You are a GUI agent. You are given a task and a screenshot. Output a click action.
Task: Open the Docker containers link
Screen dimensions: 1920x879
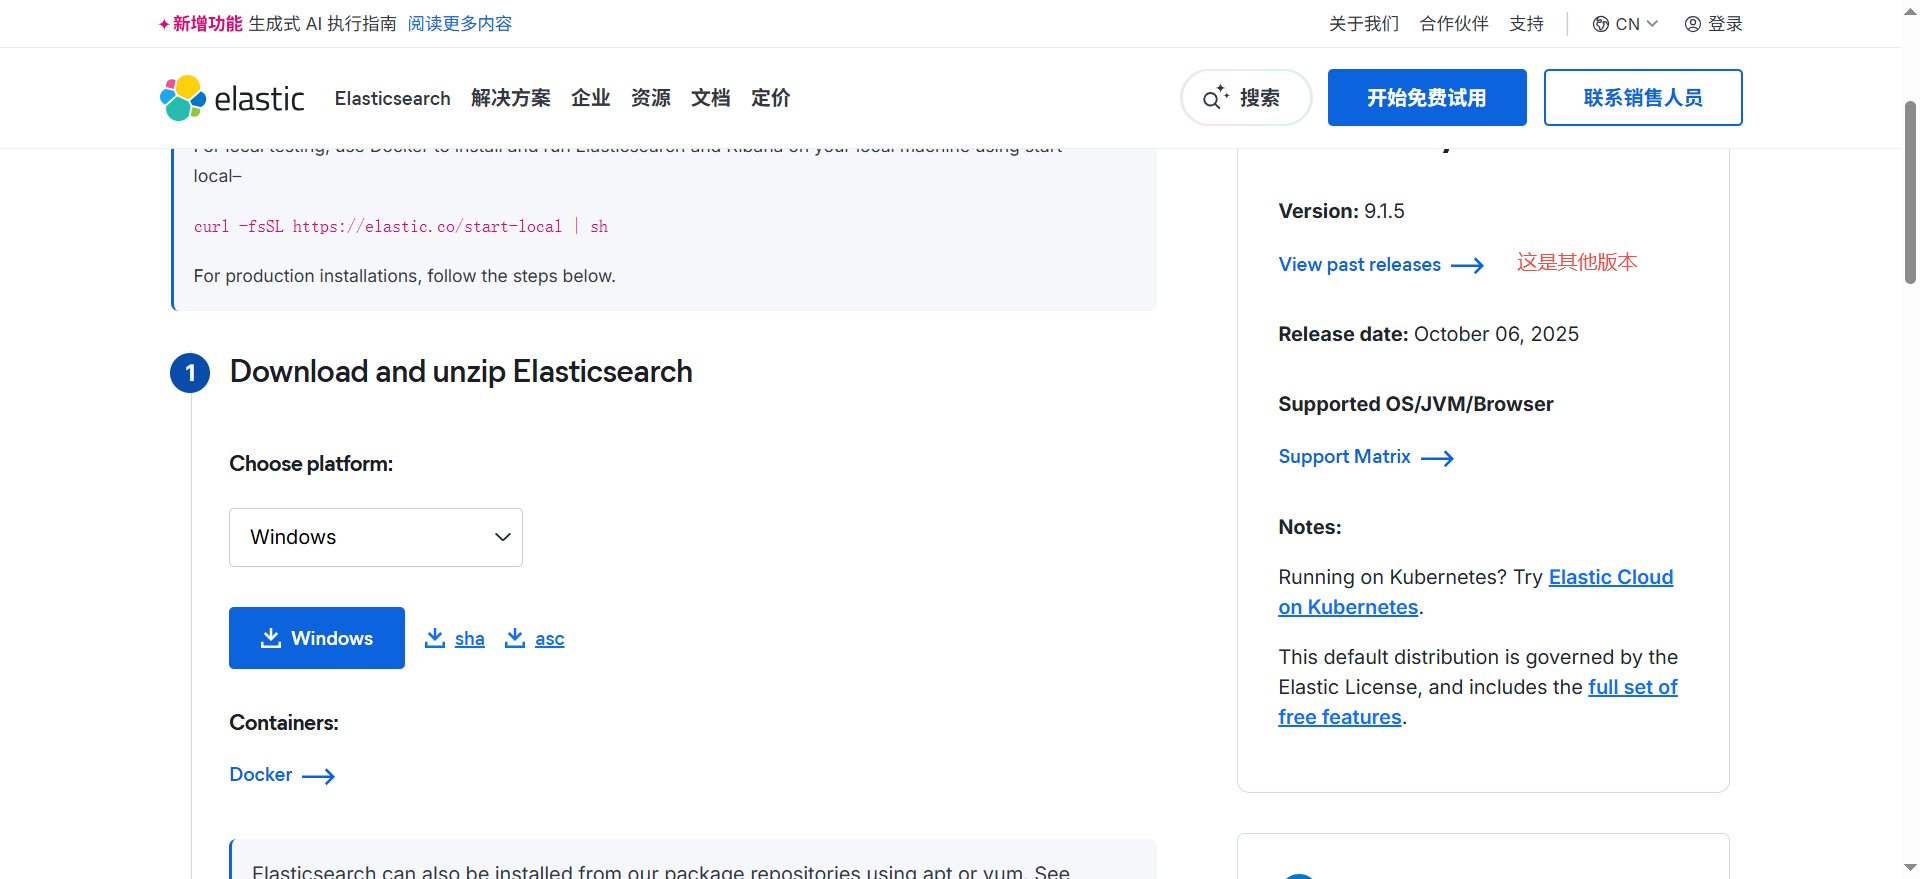click(261, 775)
